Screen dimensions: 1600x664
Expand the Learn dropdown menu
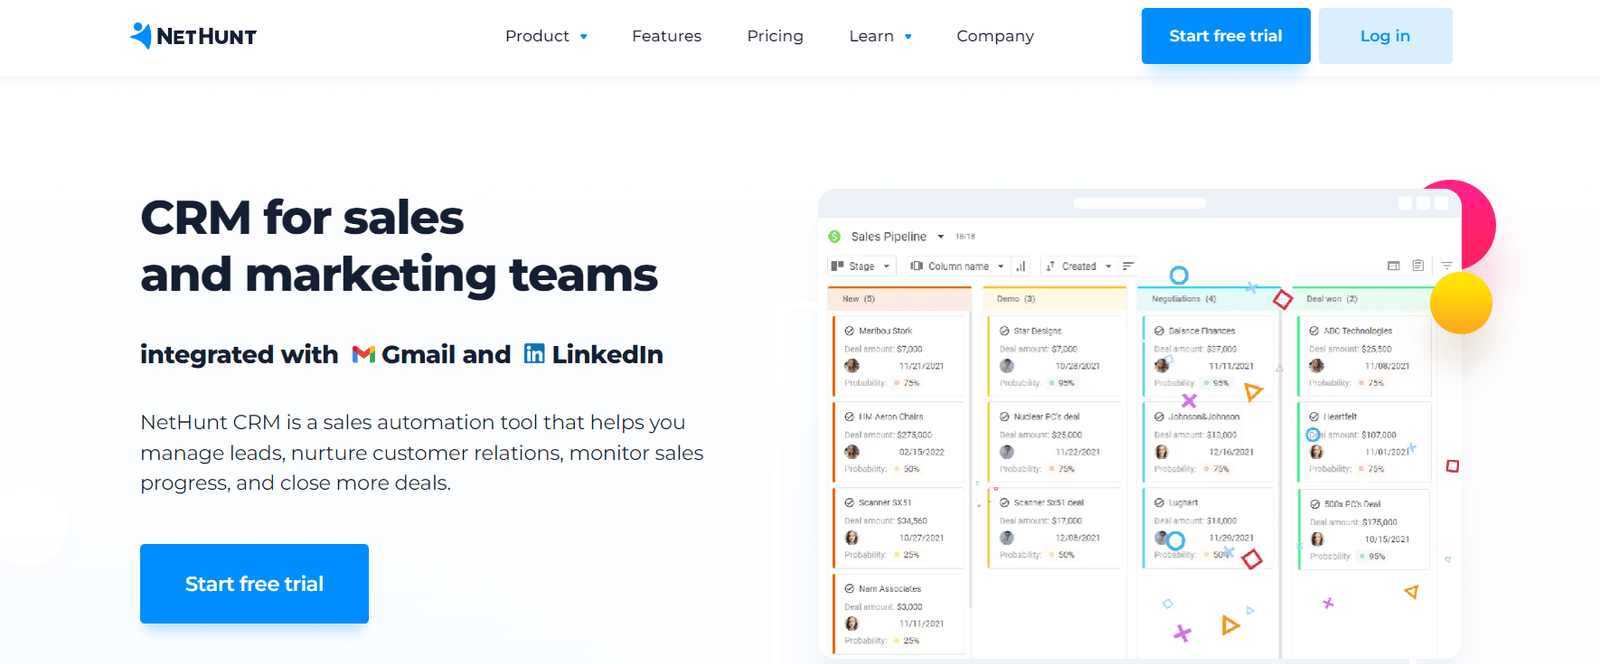coord(880,36)
